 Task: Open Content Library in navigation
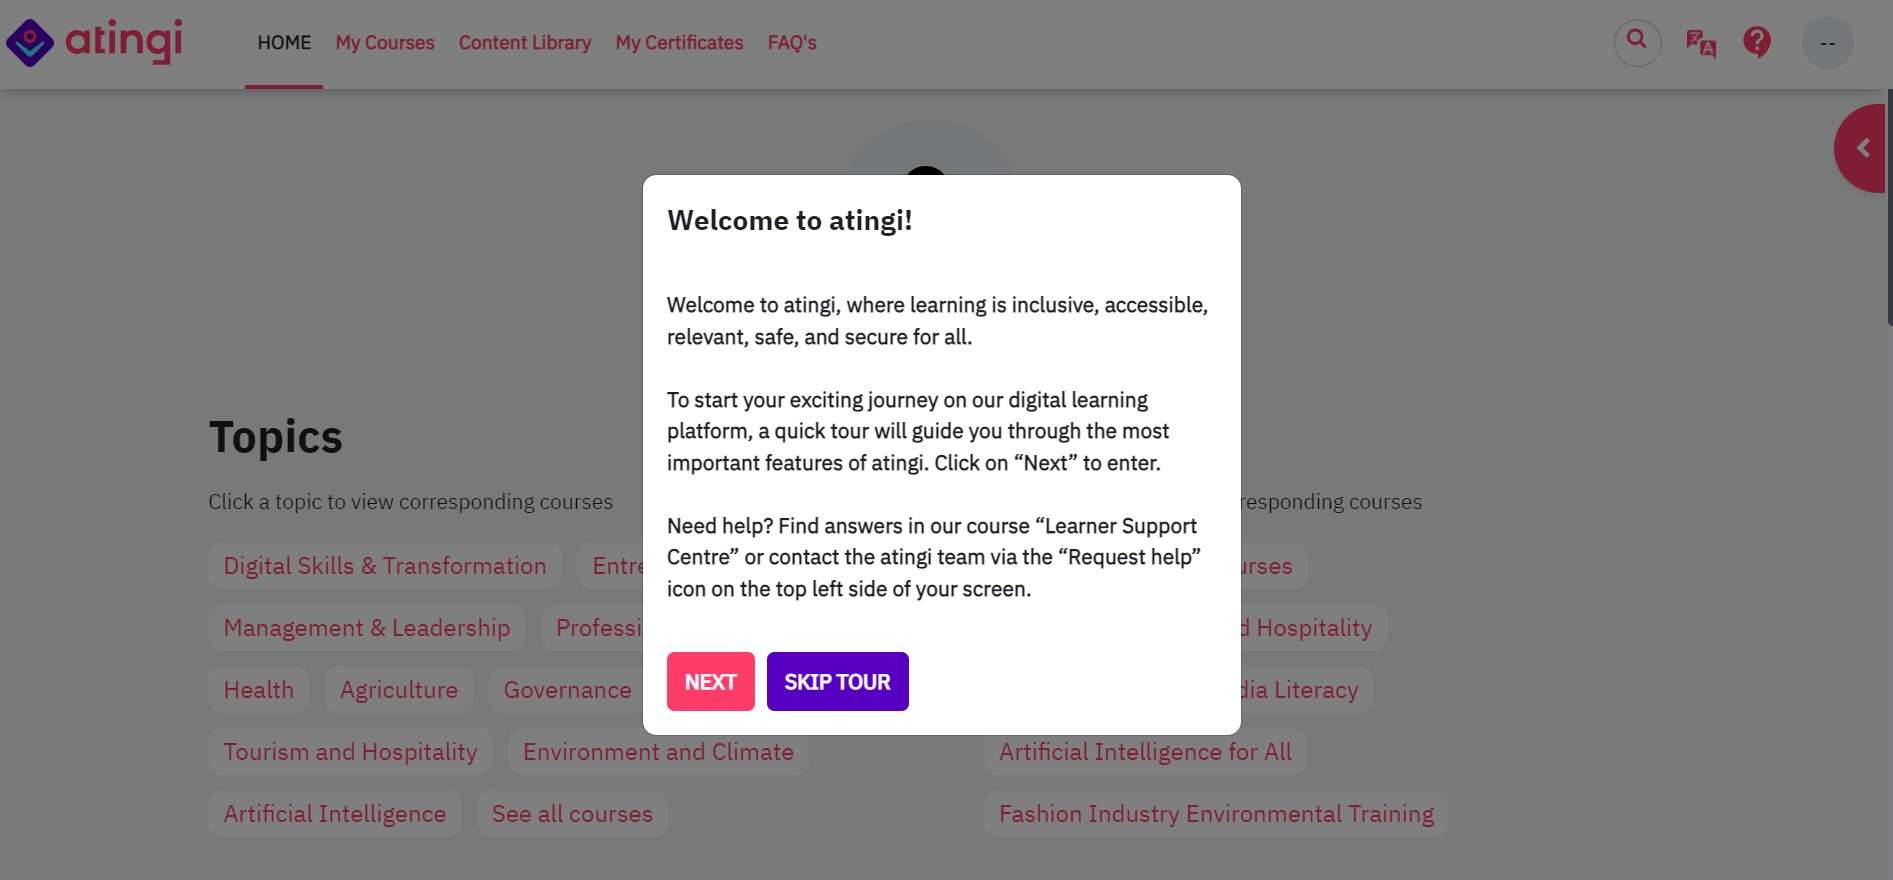tap(525, 43)
